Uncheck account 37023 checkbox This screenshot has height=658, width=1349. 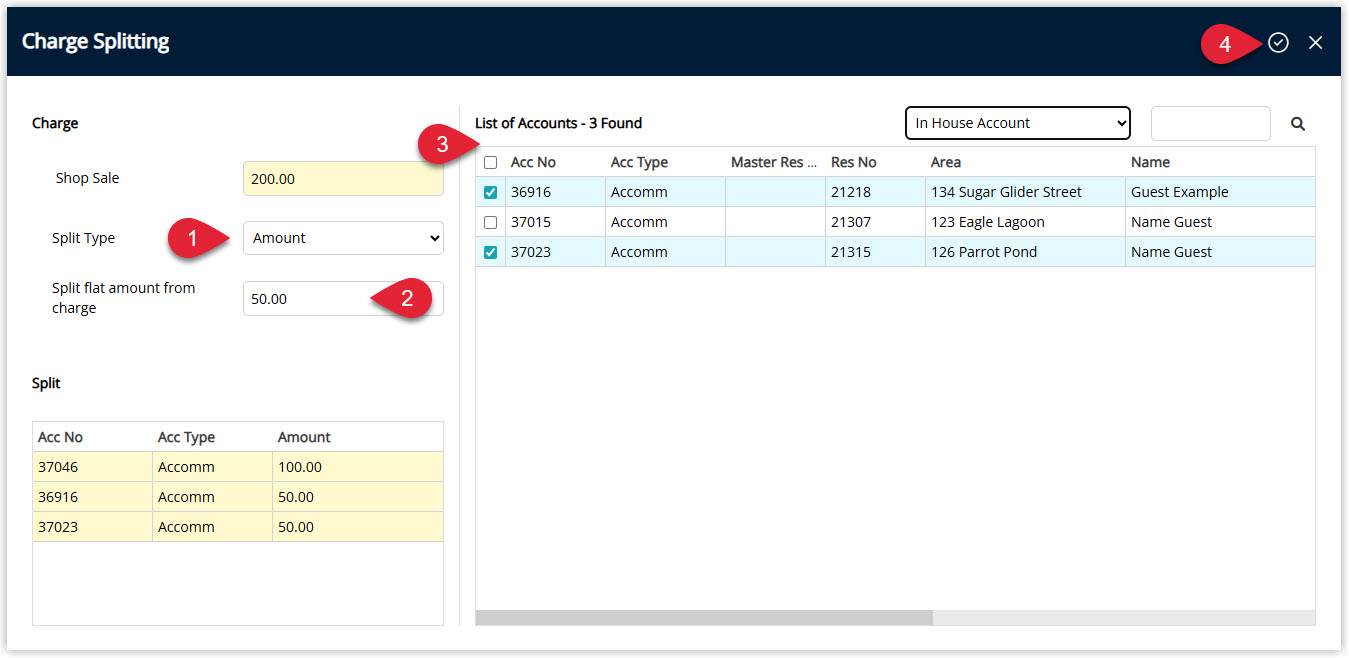[x=490, y=252]
